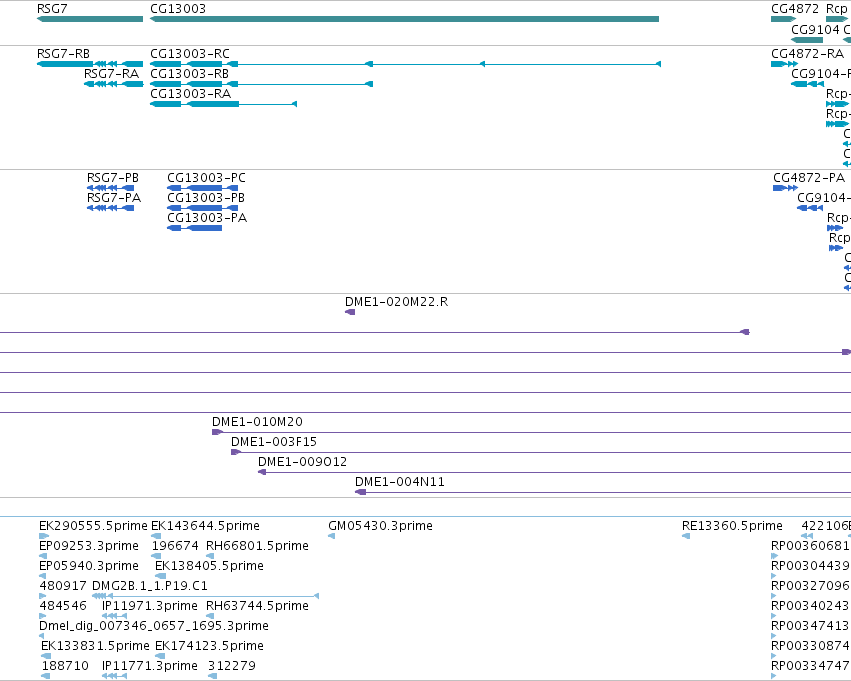Select the CG13003 gene bar
851x681 pixels.
pyautogui.click(x=404, y=19)
